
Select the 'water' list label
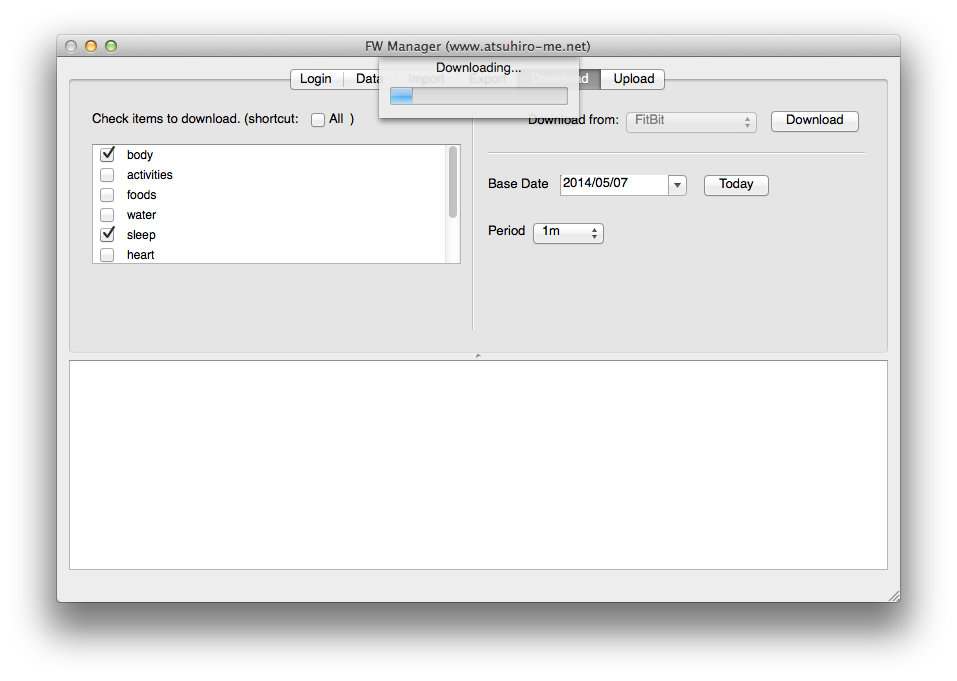(x=142, y=215)
